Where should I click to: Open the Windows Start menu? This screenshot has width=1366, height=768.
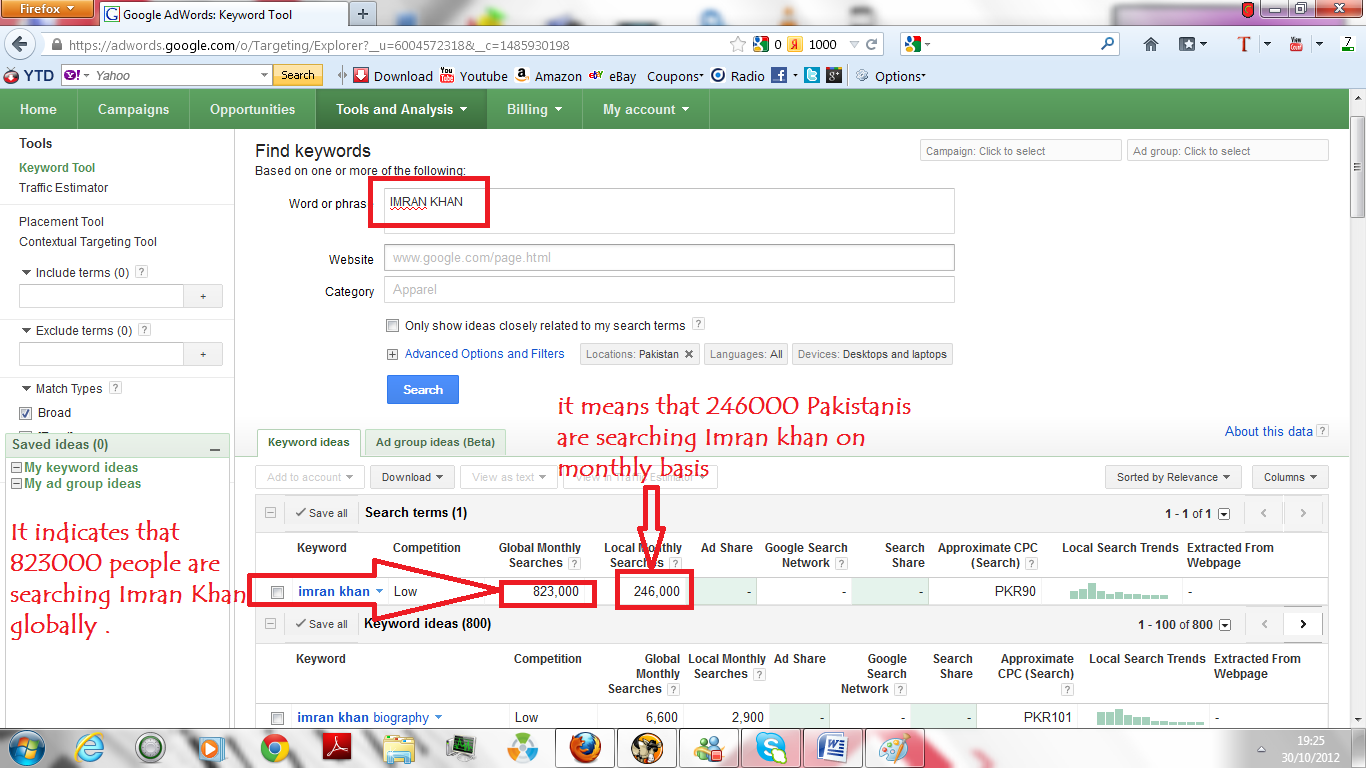(x=27, y=747)
